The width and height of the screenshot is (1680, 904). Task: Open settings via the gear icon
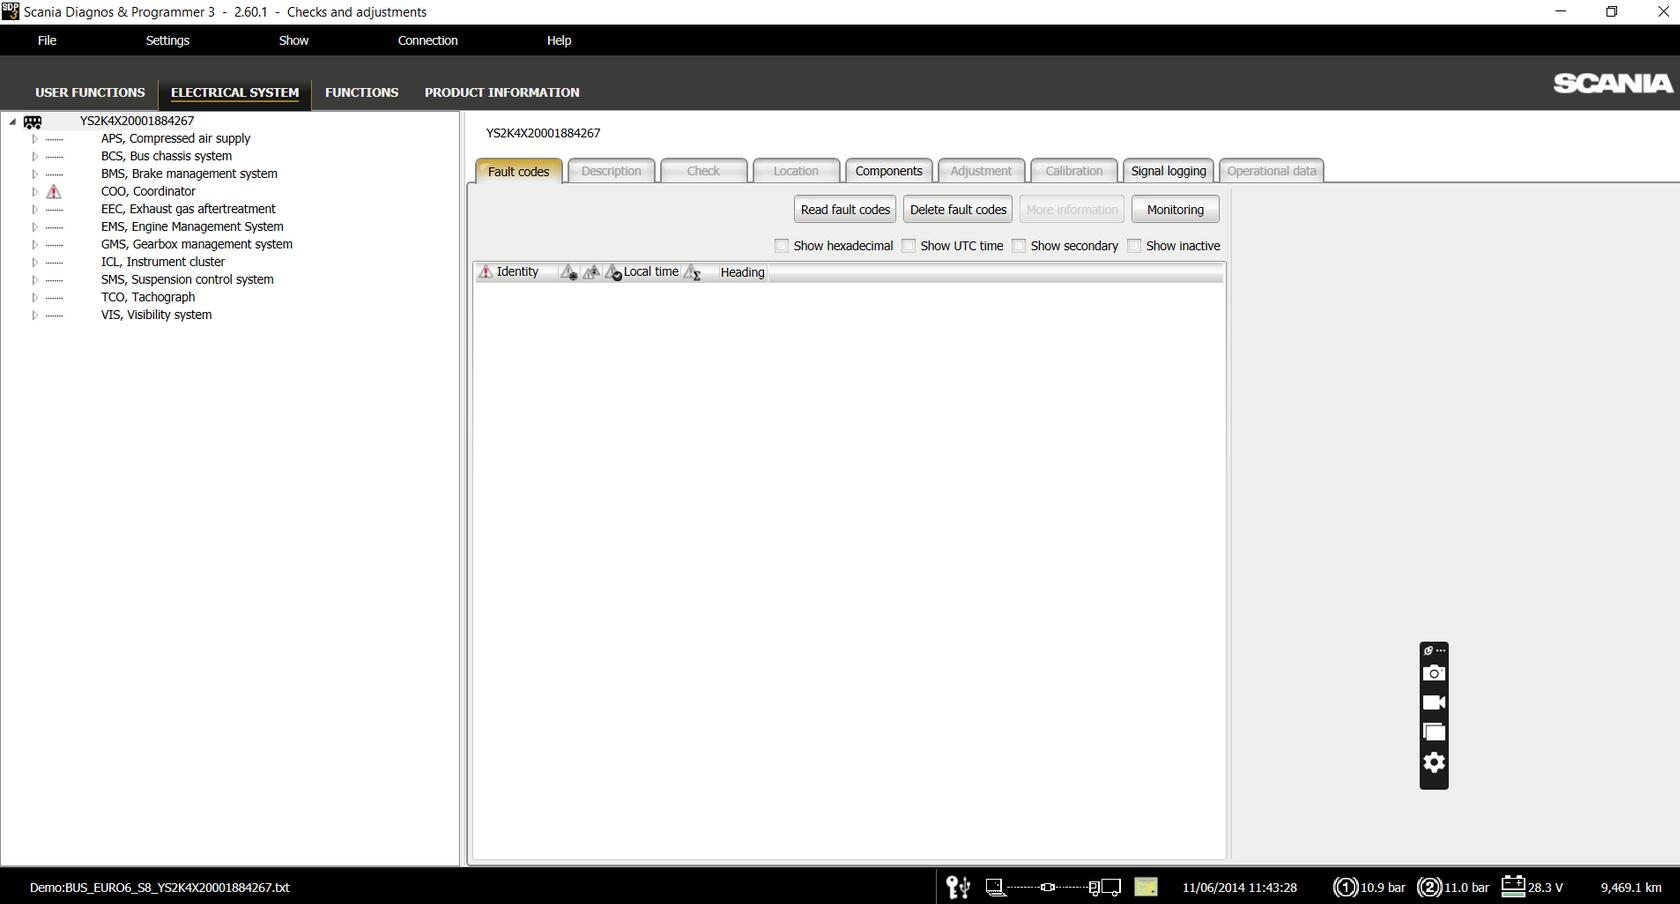point(1433,762)
